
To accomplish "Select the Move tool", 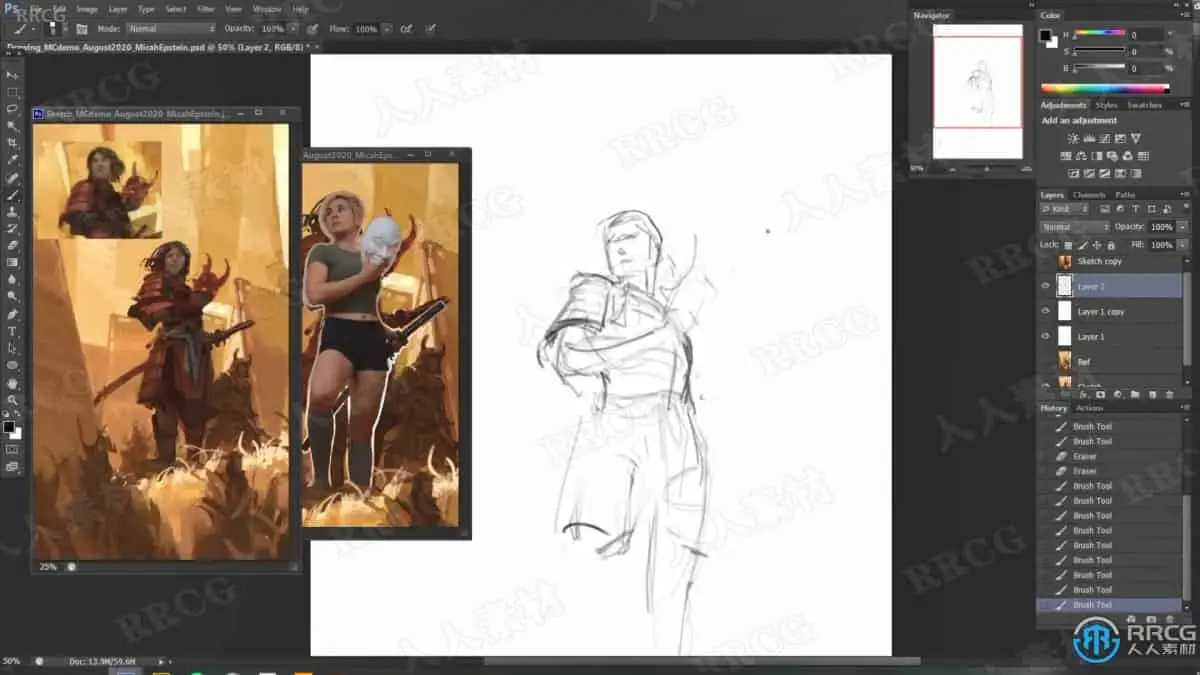I will tap(13, 75).
